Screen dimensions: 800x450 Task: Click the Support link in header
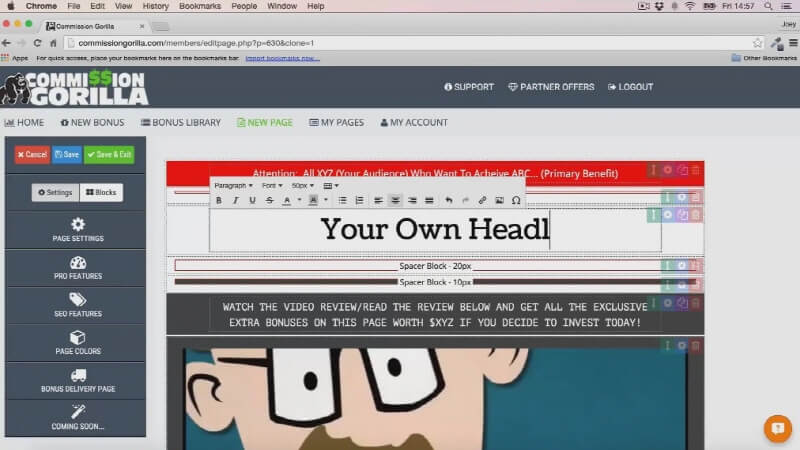click(x=469, y=87)
